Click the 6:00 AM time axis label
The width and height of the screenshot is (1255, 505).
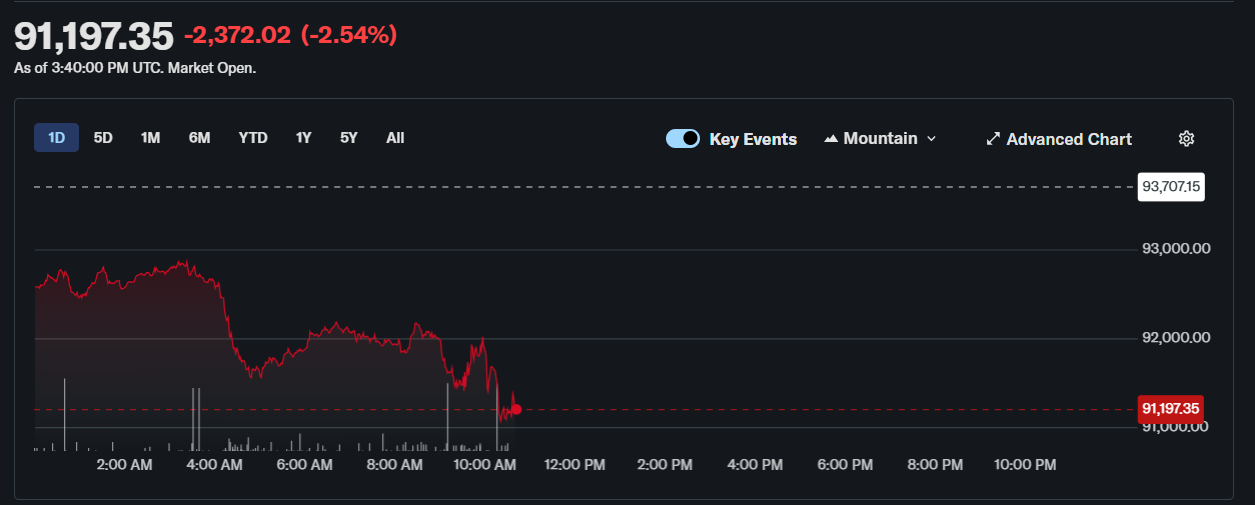(304, 465)
